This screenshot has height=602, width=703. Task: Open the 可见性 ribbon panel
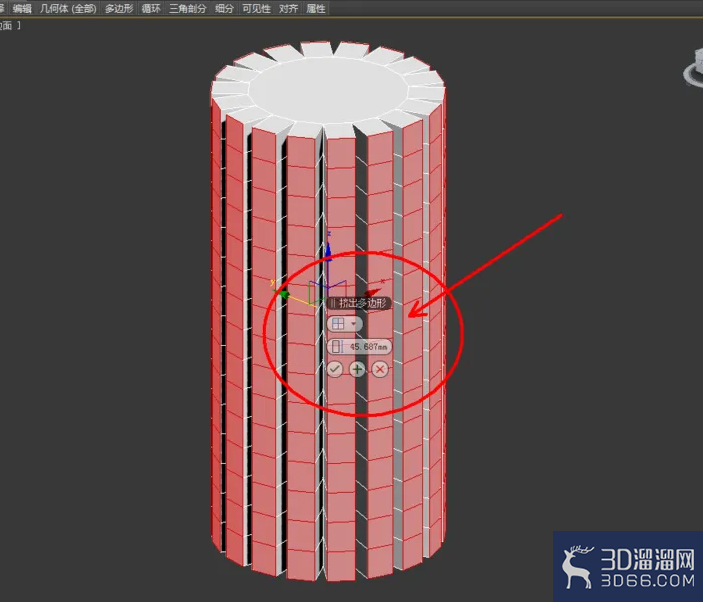click(x=256, y=9)
